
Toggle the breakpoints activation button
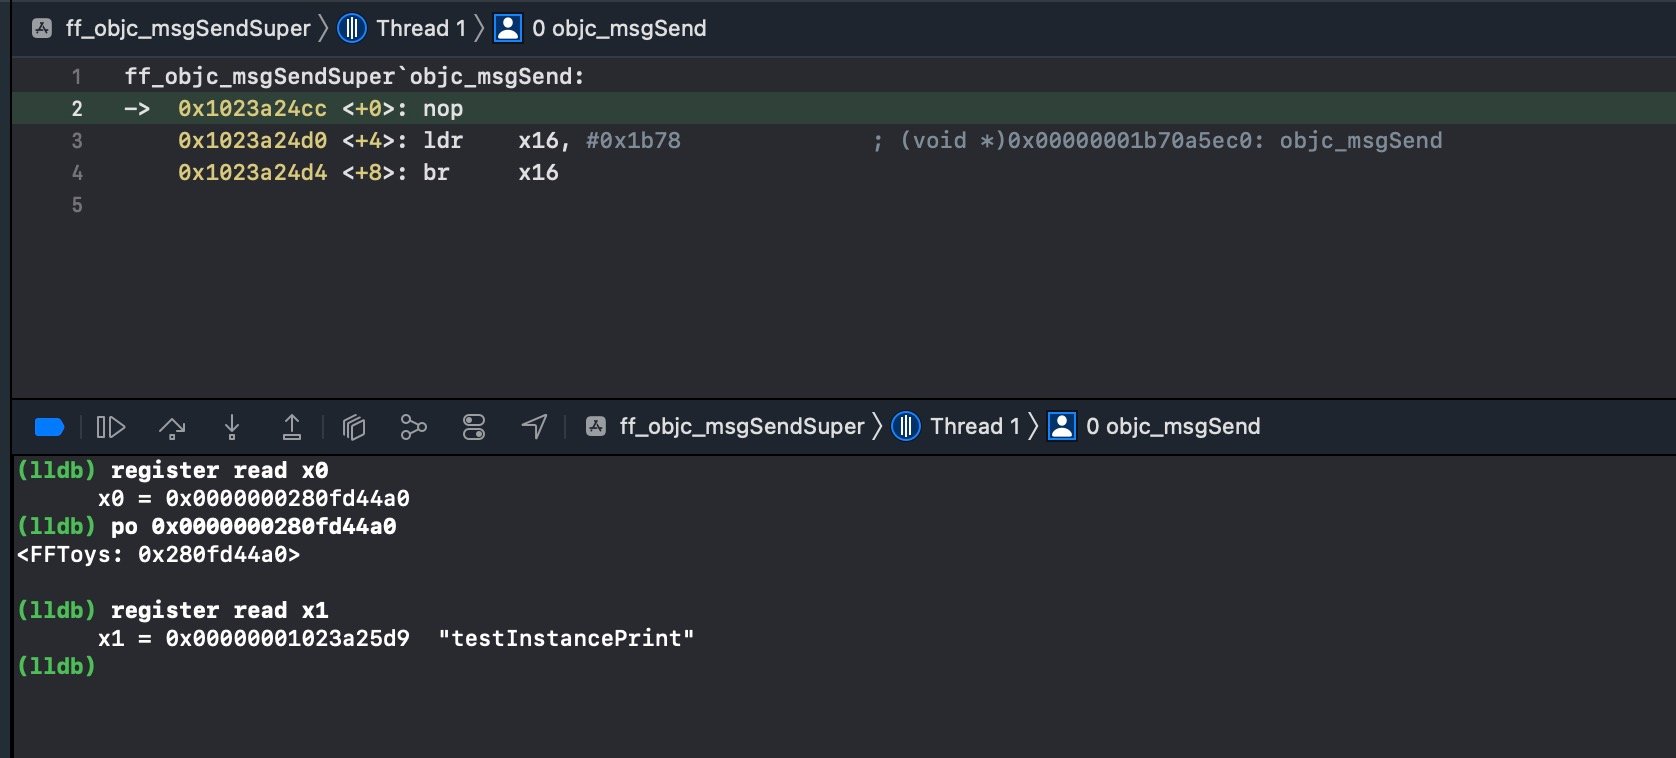(x=49, y=428)
